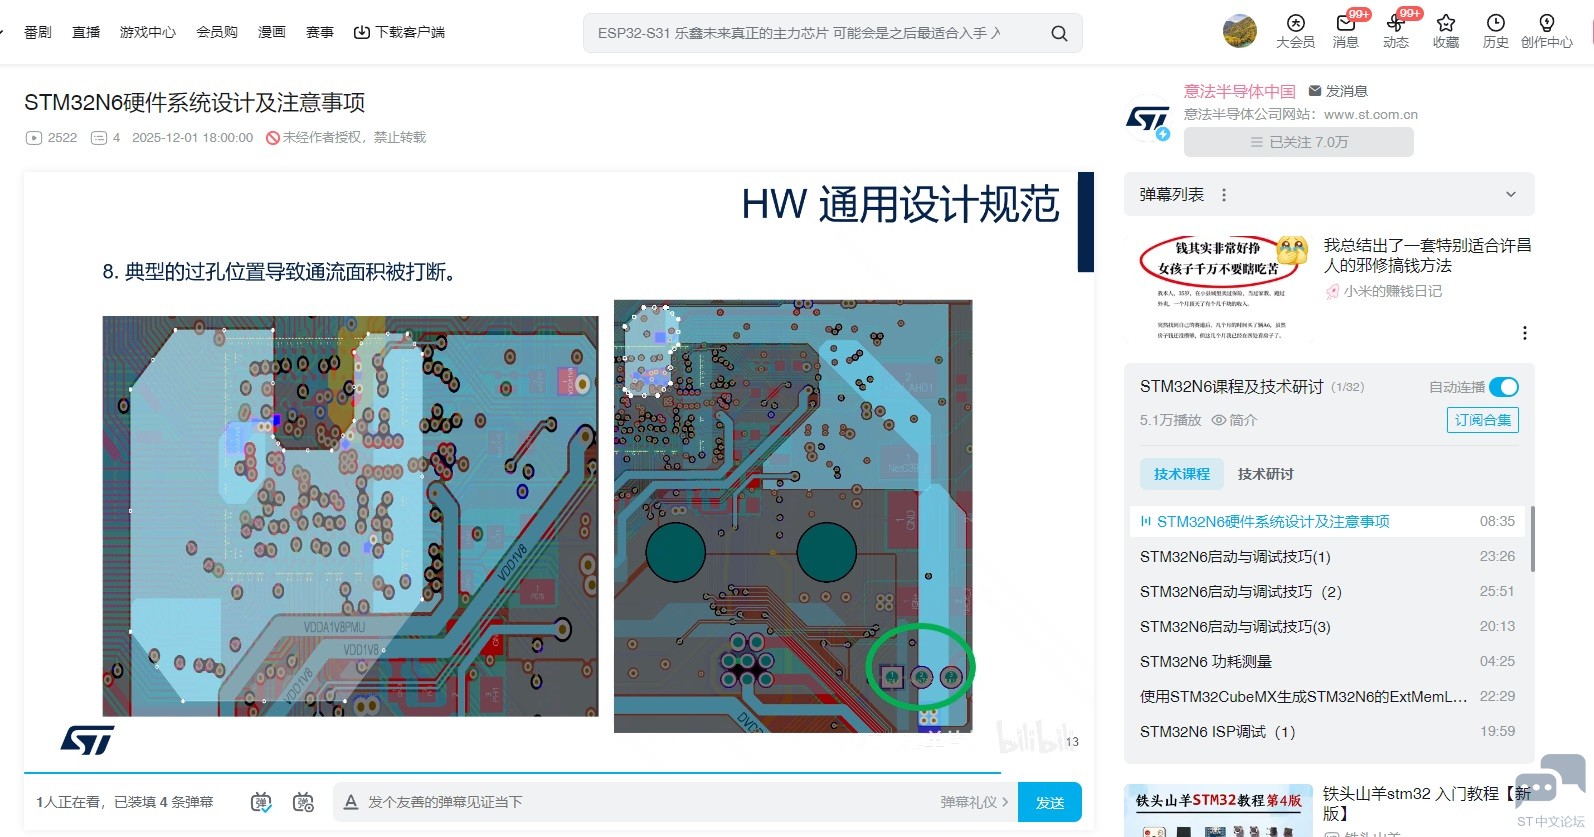The height and width of the screenshot is (837, 1594).
Task: Click the 大会员 membership icon
Action: pos(1295,24)
